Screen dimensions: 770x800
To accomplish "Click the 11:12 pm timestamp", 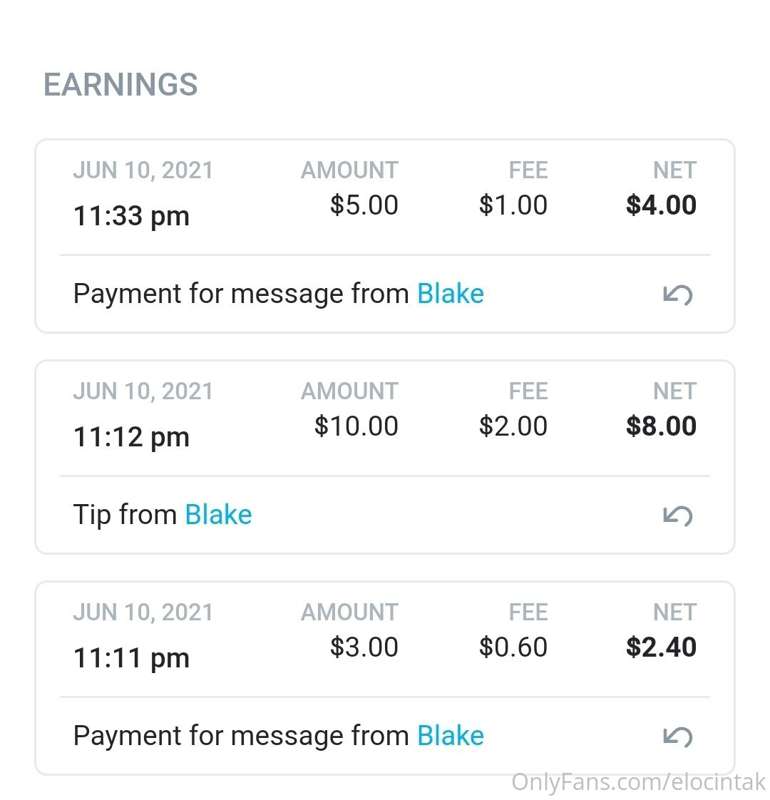I will coord(131,437).
